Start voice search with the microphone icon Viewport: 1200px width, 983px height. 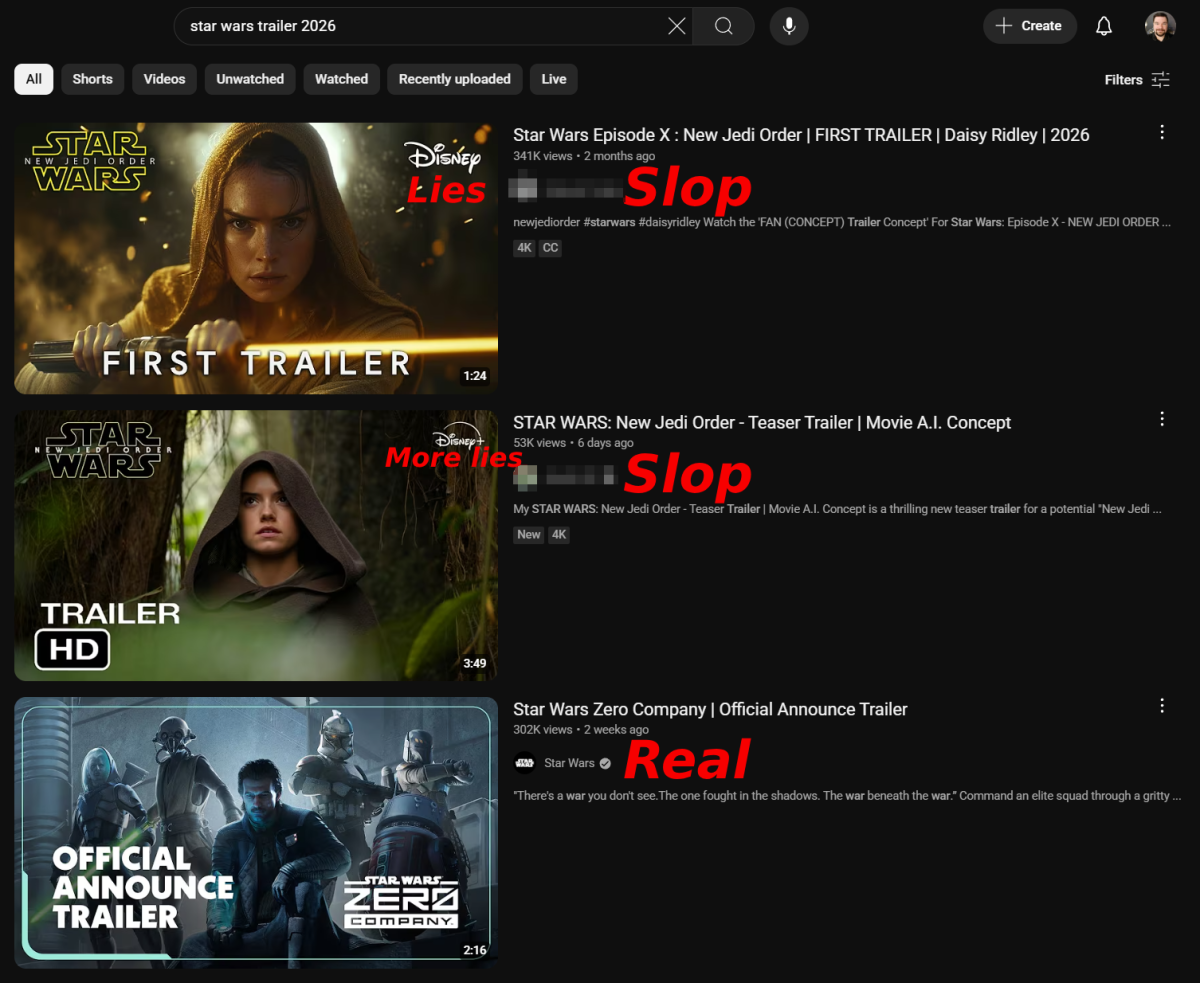(x=789, y=26)
